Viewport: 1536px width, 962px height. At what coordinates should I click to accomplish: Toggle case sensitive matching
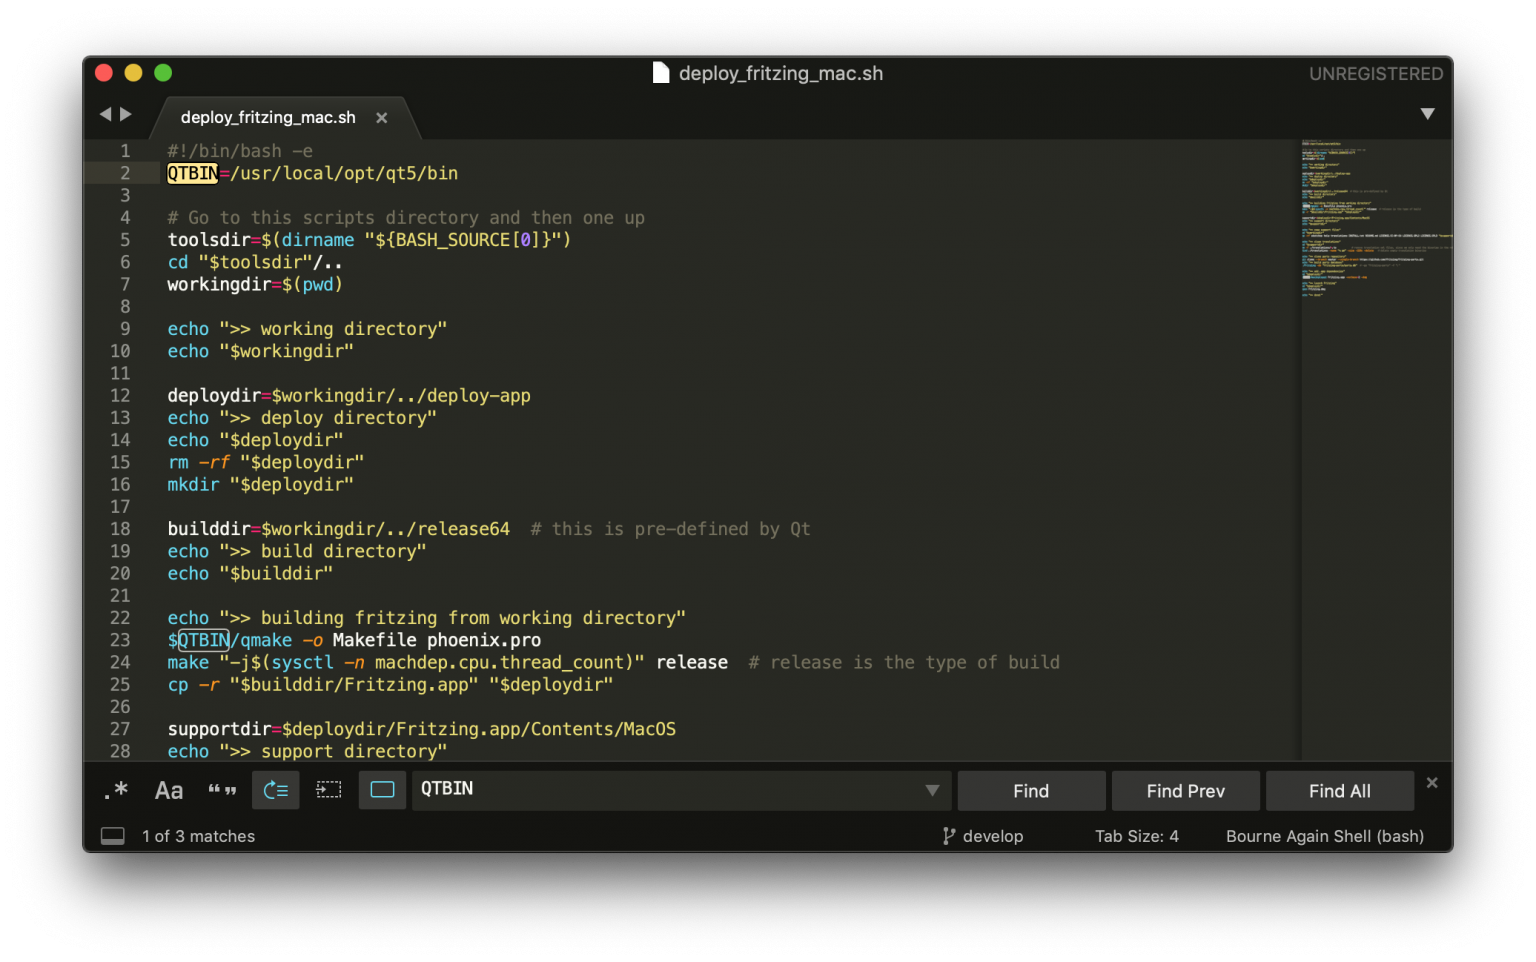point(168,790)
